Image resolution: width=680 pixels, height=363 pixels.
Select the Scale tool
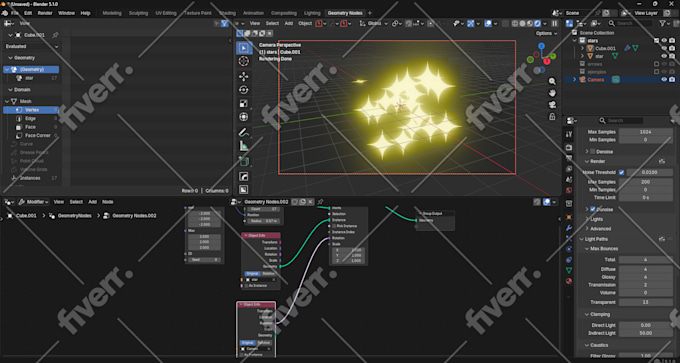tap(244, 103)
